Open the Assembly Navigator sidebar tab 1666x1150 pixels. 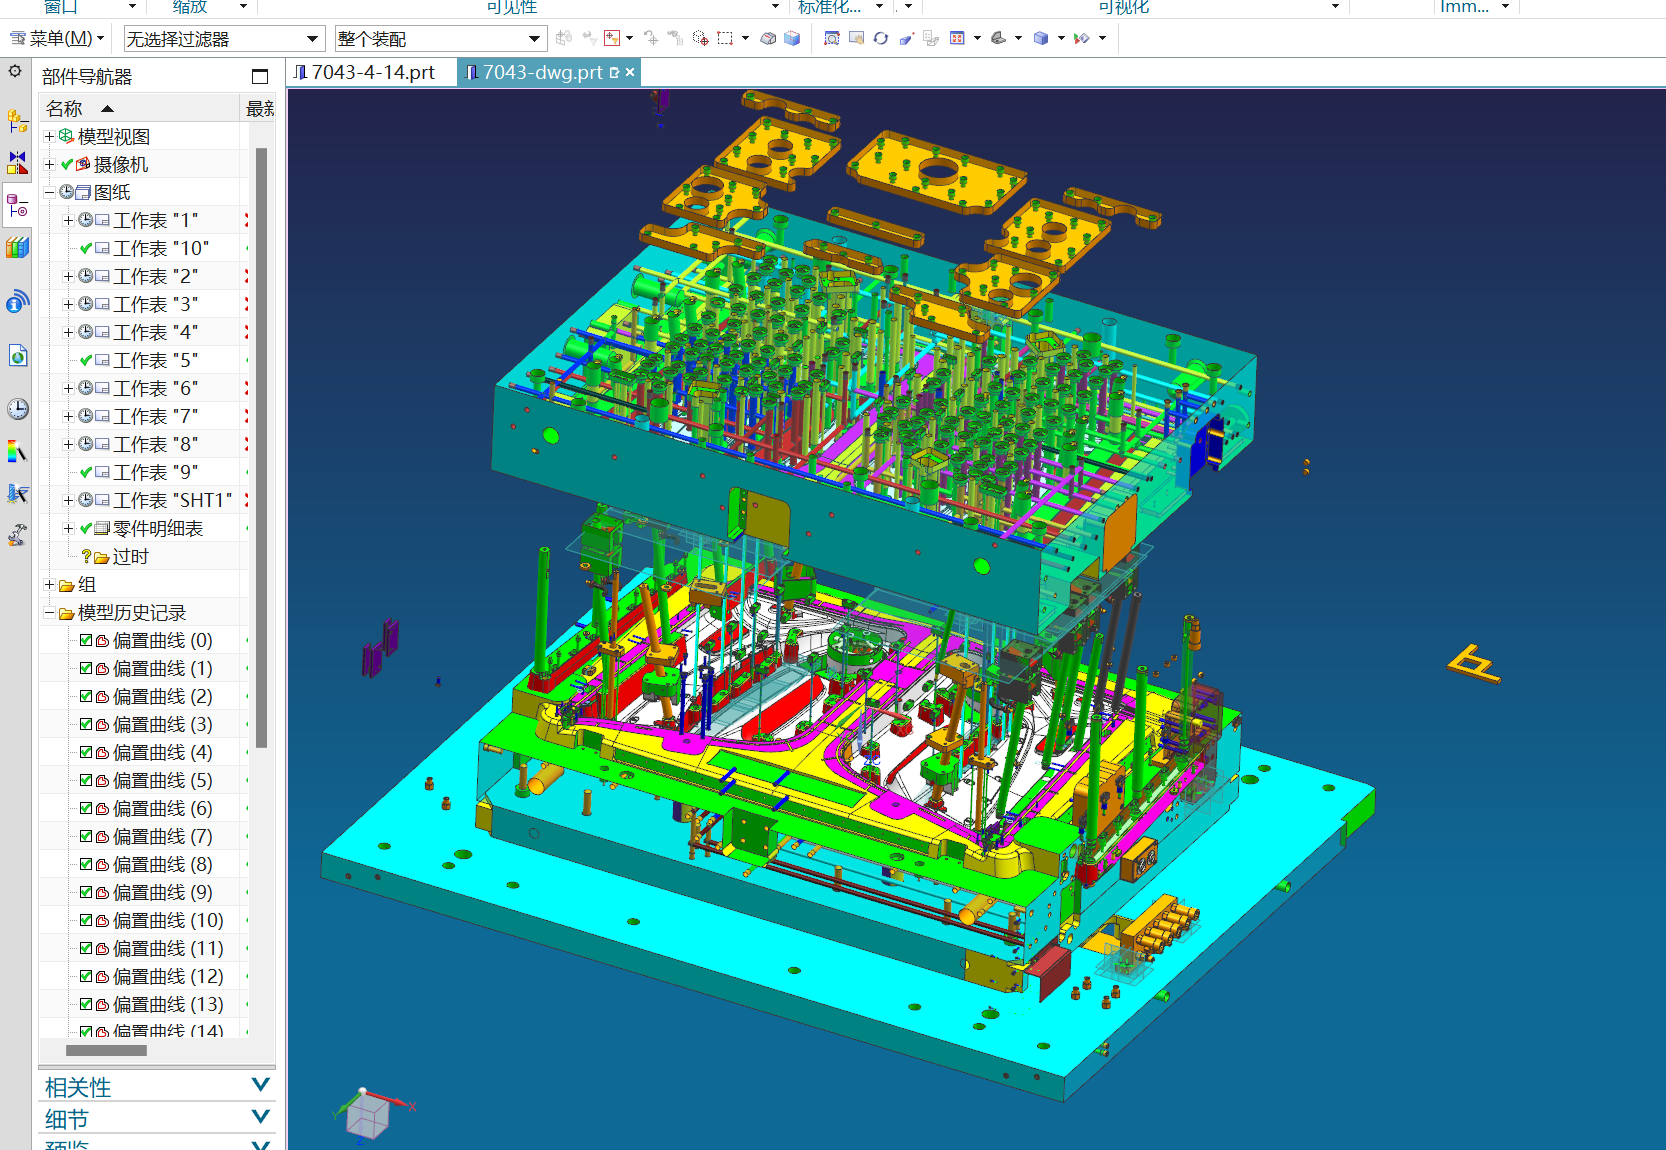[17, 121]
